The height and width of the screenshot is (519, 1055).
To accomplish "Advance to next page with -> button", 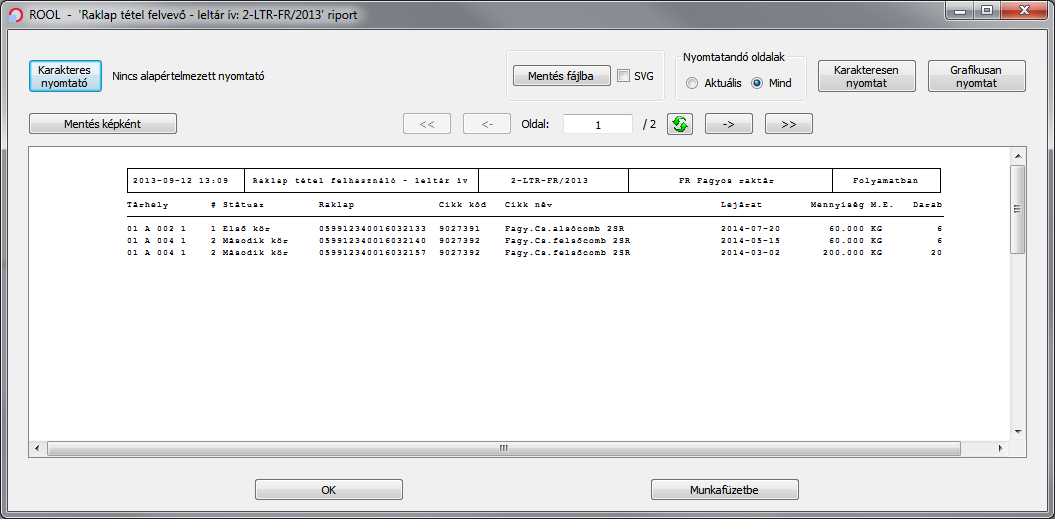I will pyautogui.click(x=729, y=124).
